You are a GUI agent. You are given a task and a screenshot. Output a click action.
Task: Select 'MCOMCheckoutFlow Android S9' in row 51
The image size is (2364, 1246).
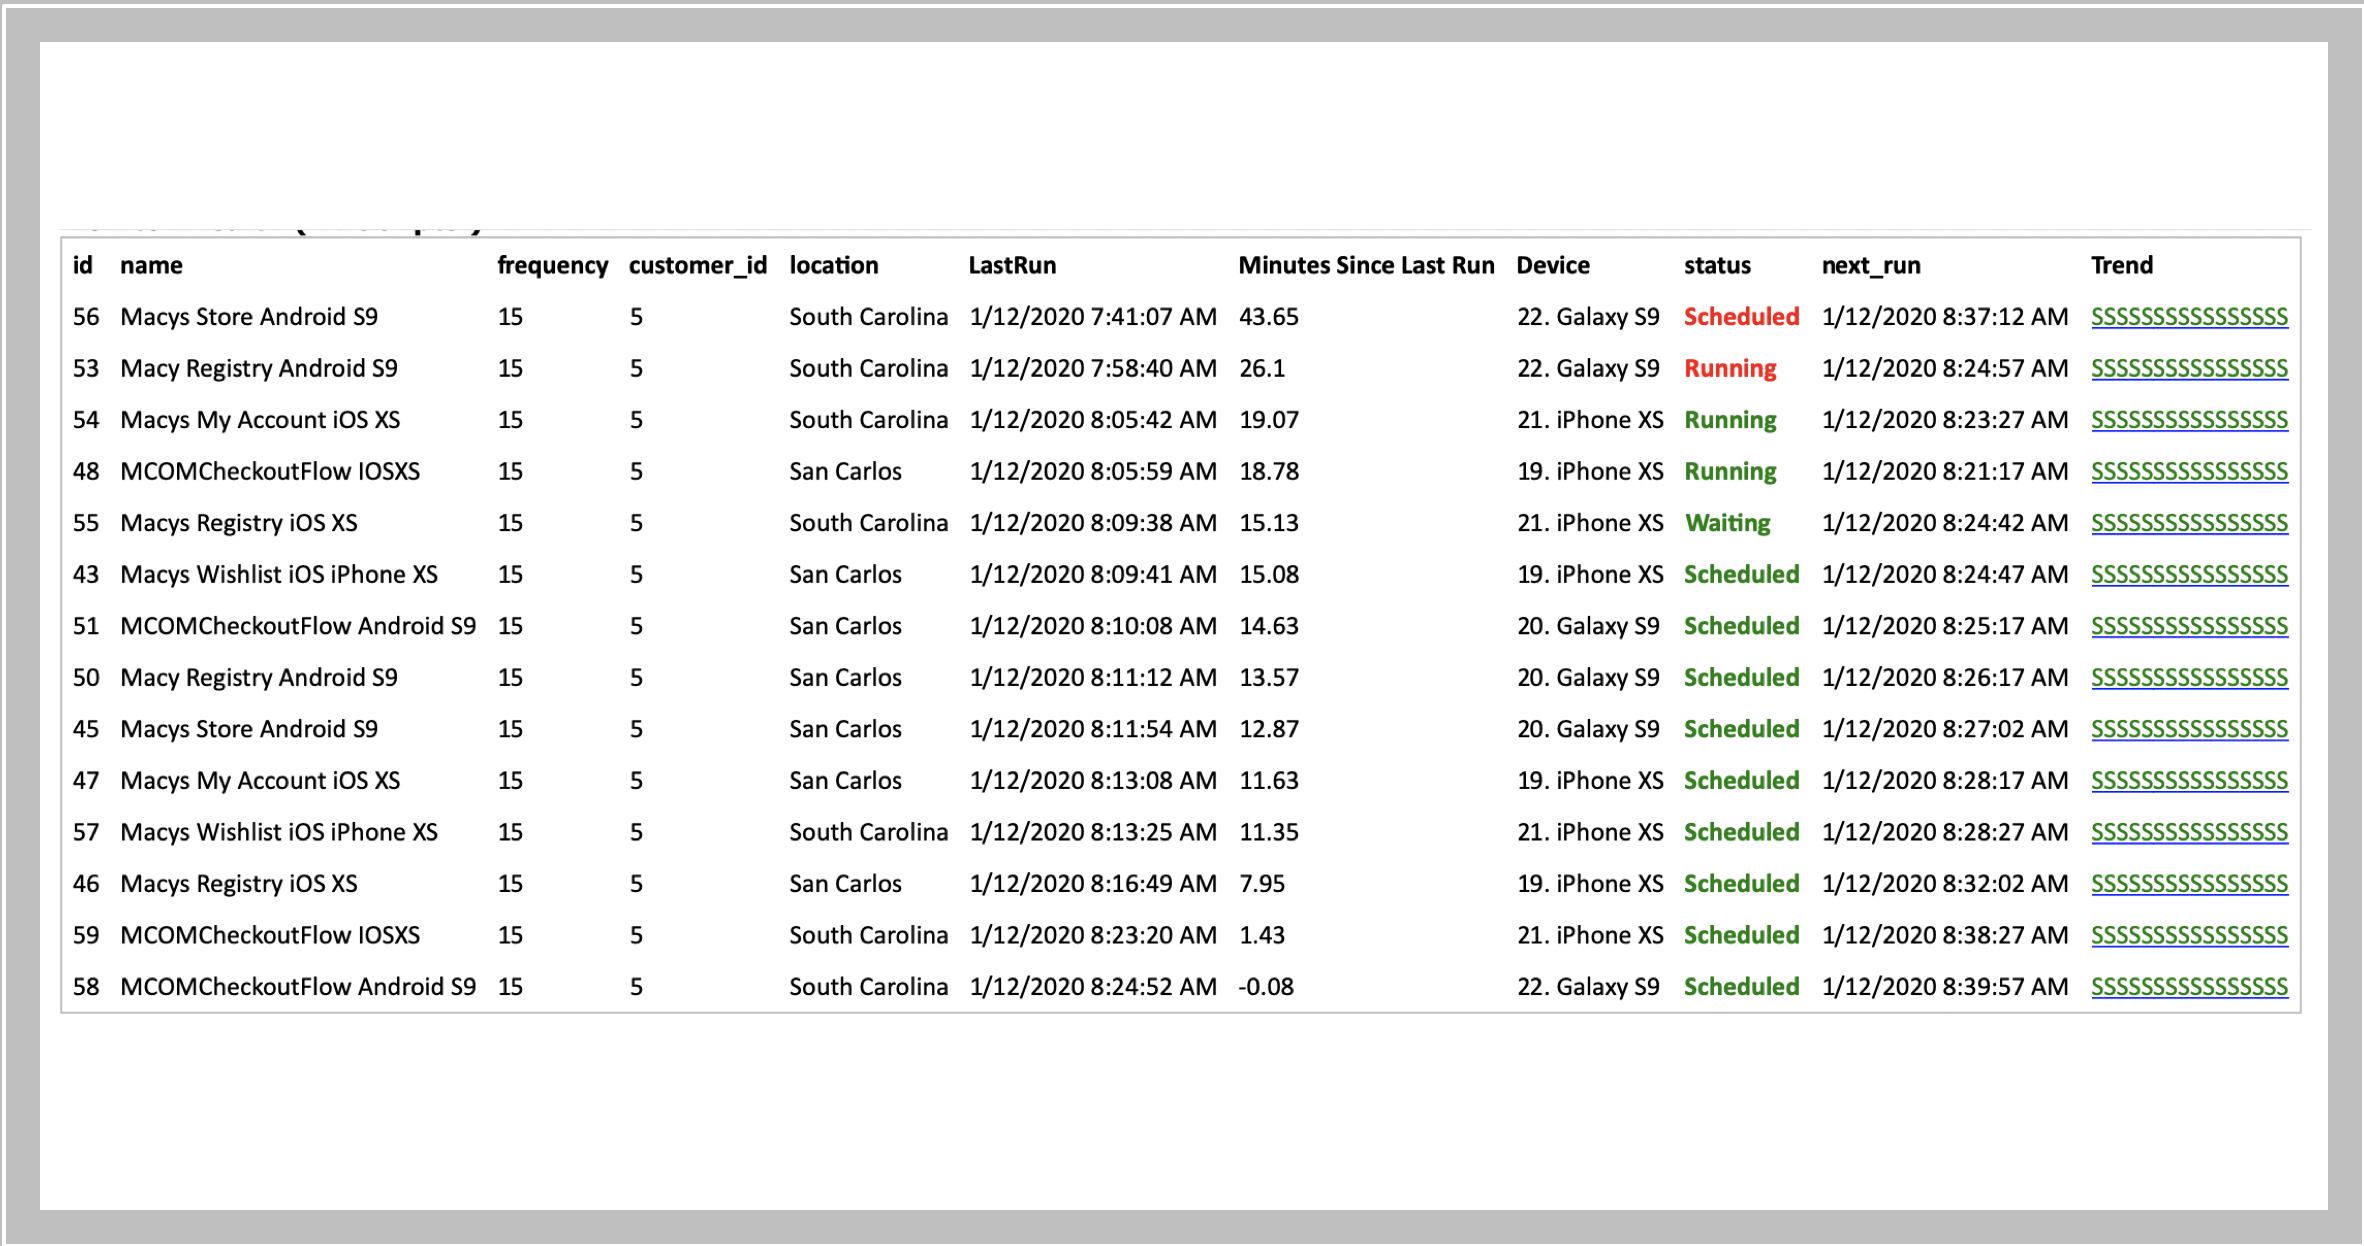coord(298,626)
